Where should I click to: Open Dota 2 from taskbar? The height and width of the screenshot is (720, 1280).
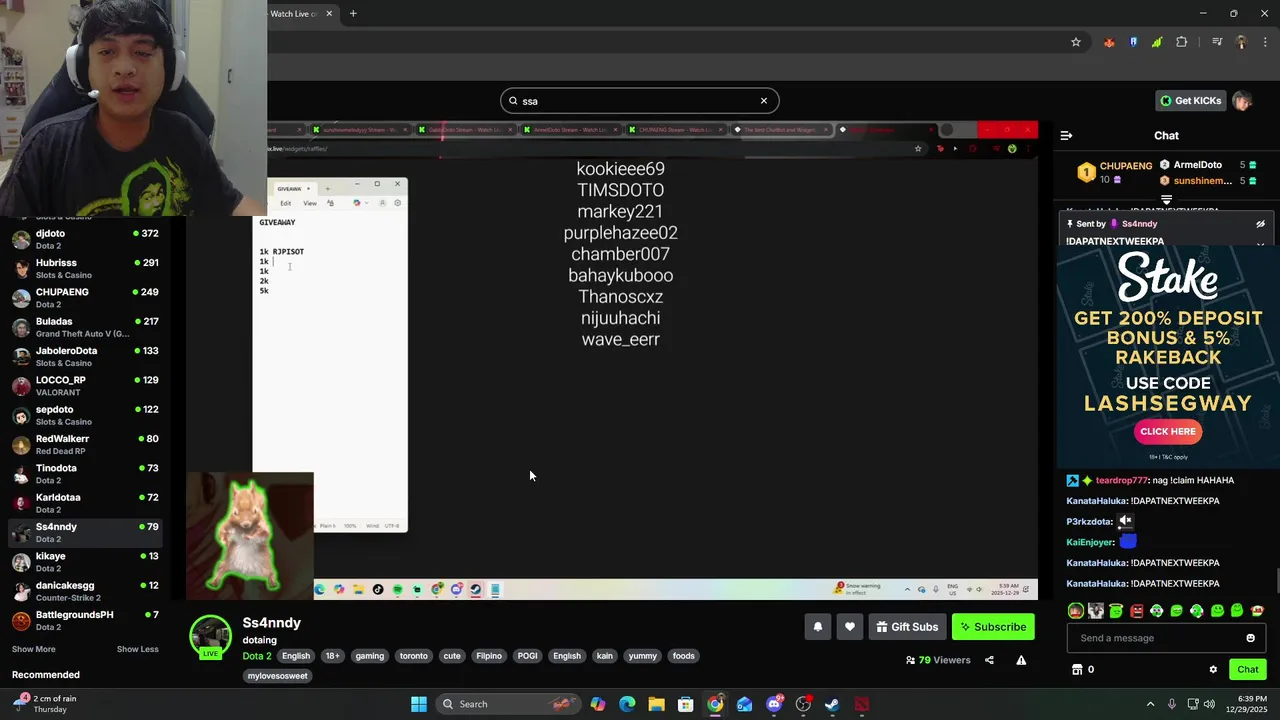click(x=861, y=704)
